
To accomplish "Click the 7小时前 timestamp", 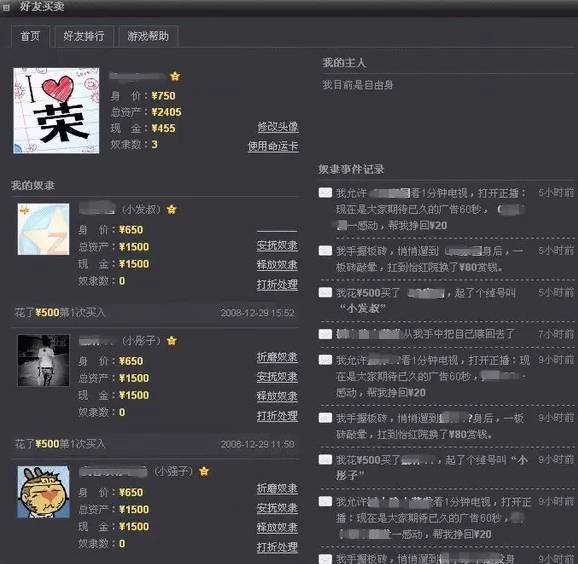I will tap(556, 335).
